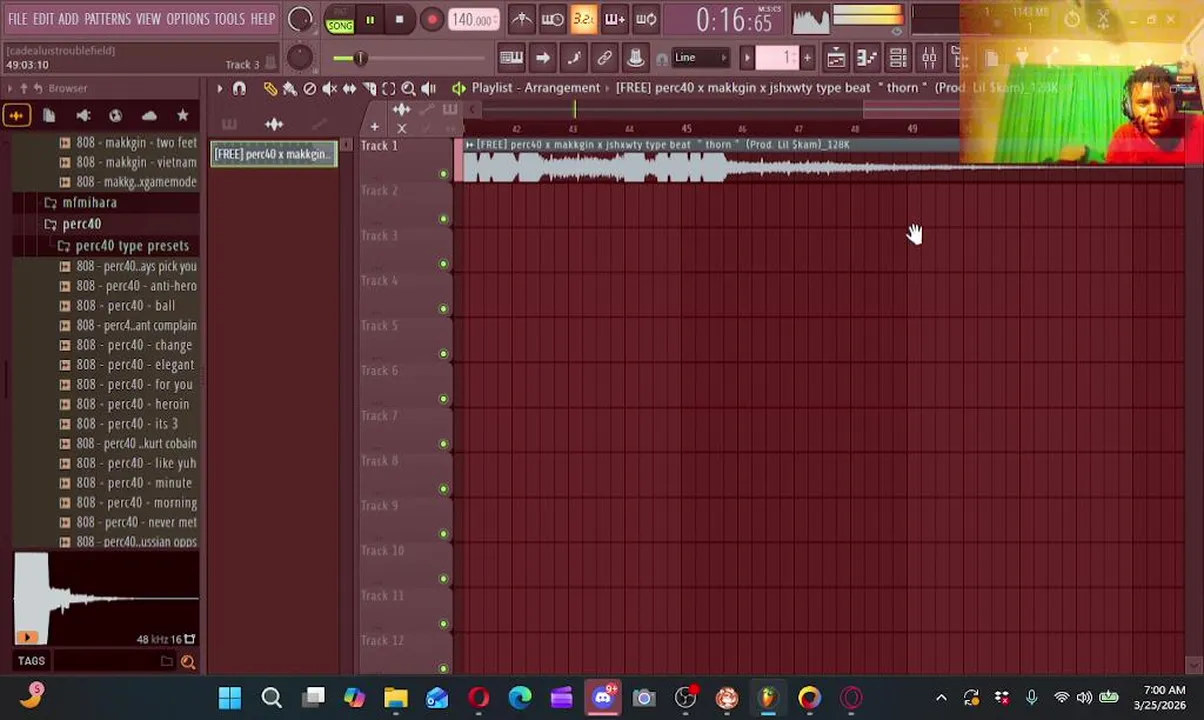Open the FILE menu
The image size is (1204, 720).
18,19
